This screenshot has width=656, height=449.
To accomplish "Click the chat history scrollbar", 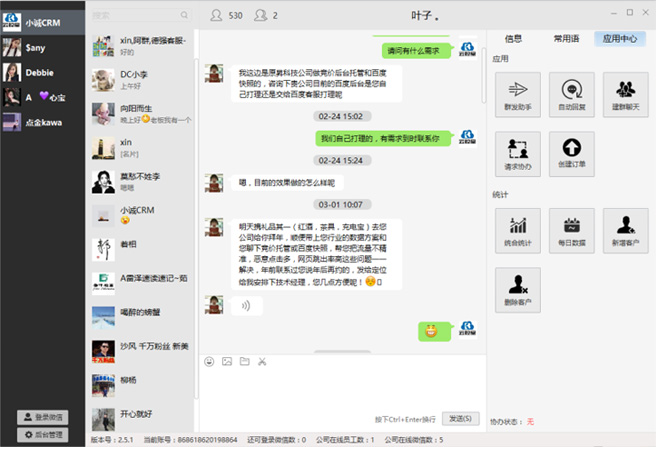I will (484, 75).
